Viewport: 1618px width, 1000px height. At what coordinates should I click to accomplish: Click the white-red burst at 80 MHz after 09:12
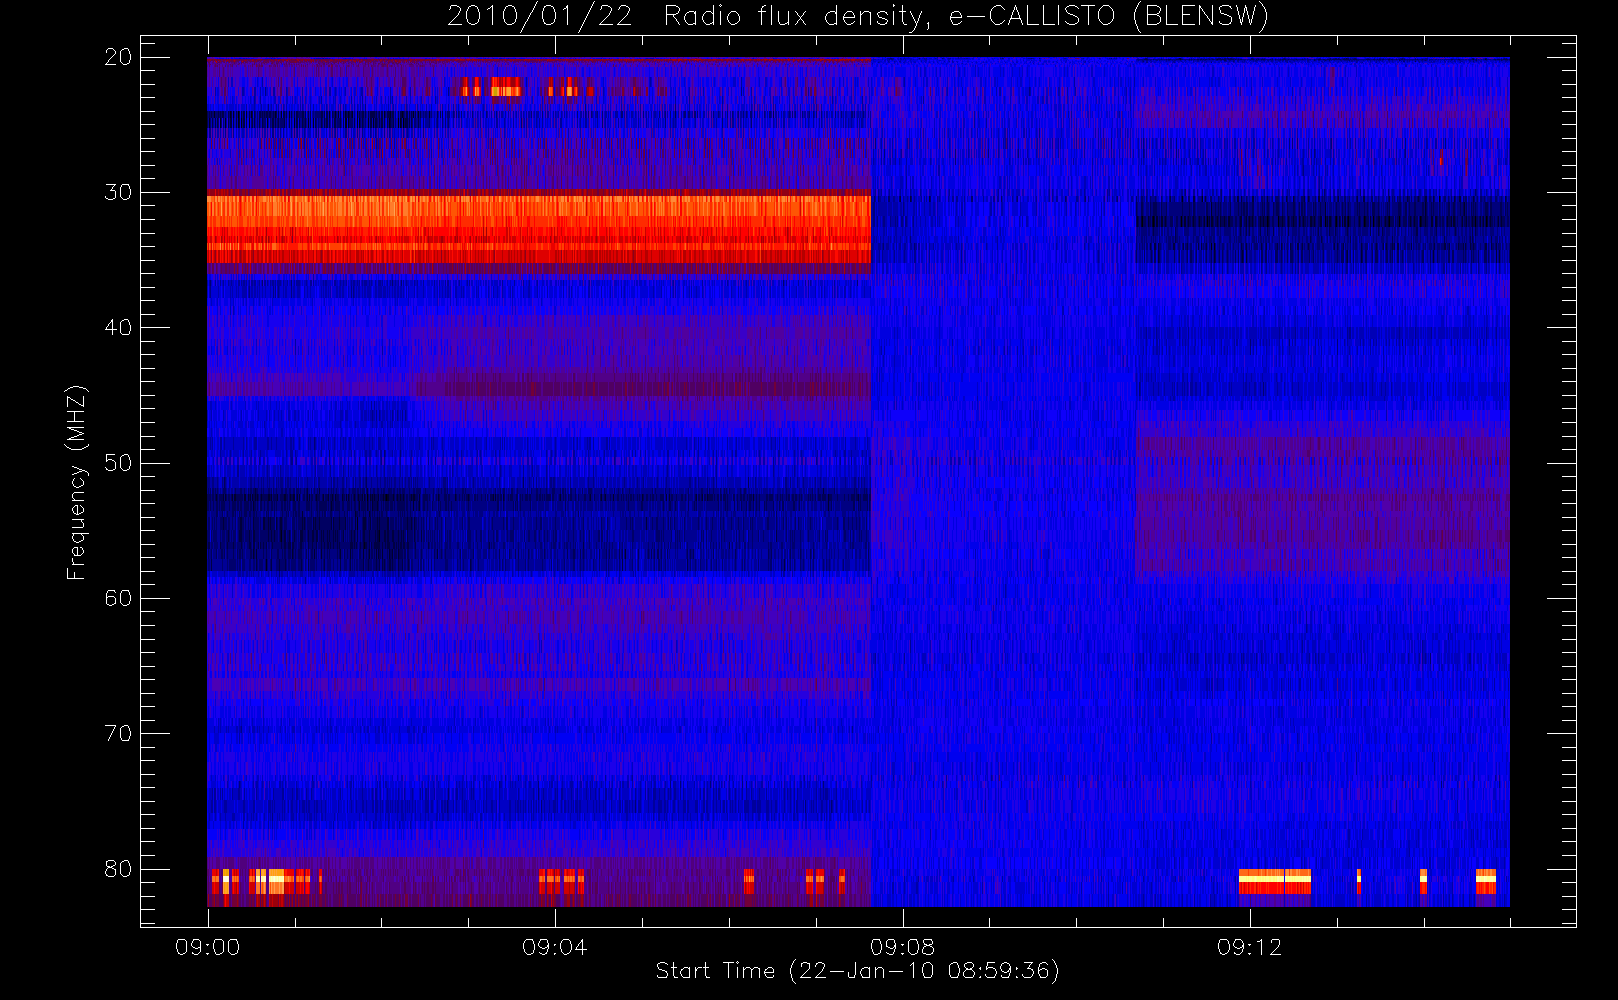pyautogui.click(x=1275, y=882)
